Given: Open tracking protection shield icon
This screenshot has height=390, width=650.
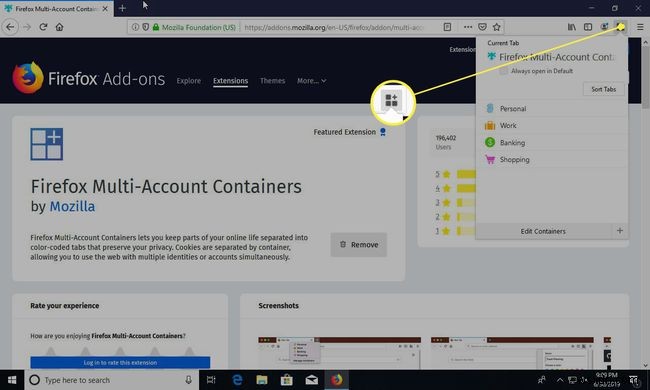Looking at the screenshot, I should 146,27.
